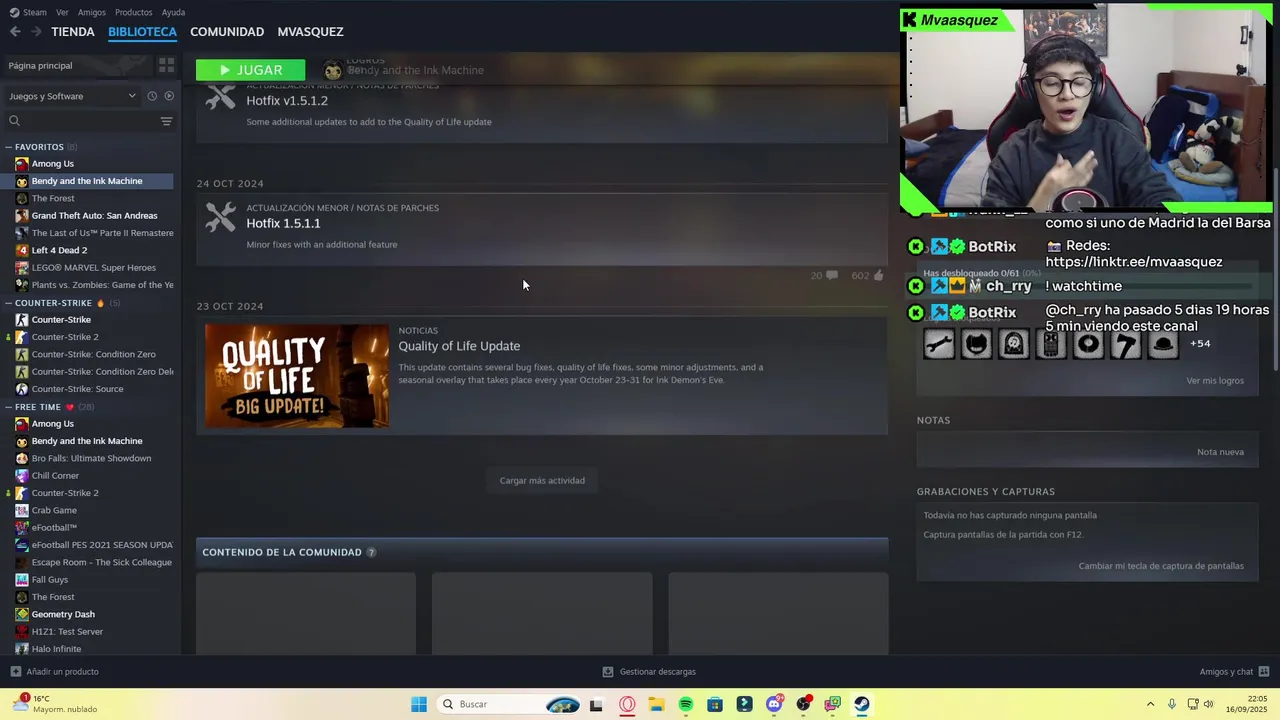The height and width of the screenshot is (720, 1280).
Task: Click the axe achievement badge
Action: pyautogui.click(x=1126, y=344)
